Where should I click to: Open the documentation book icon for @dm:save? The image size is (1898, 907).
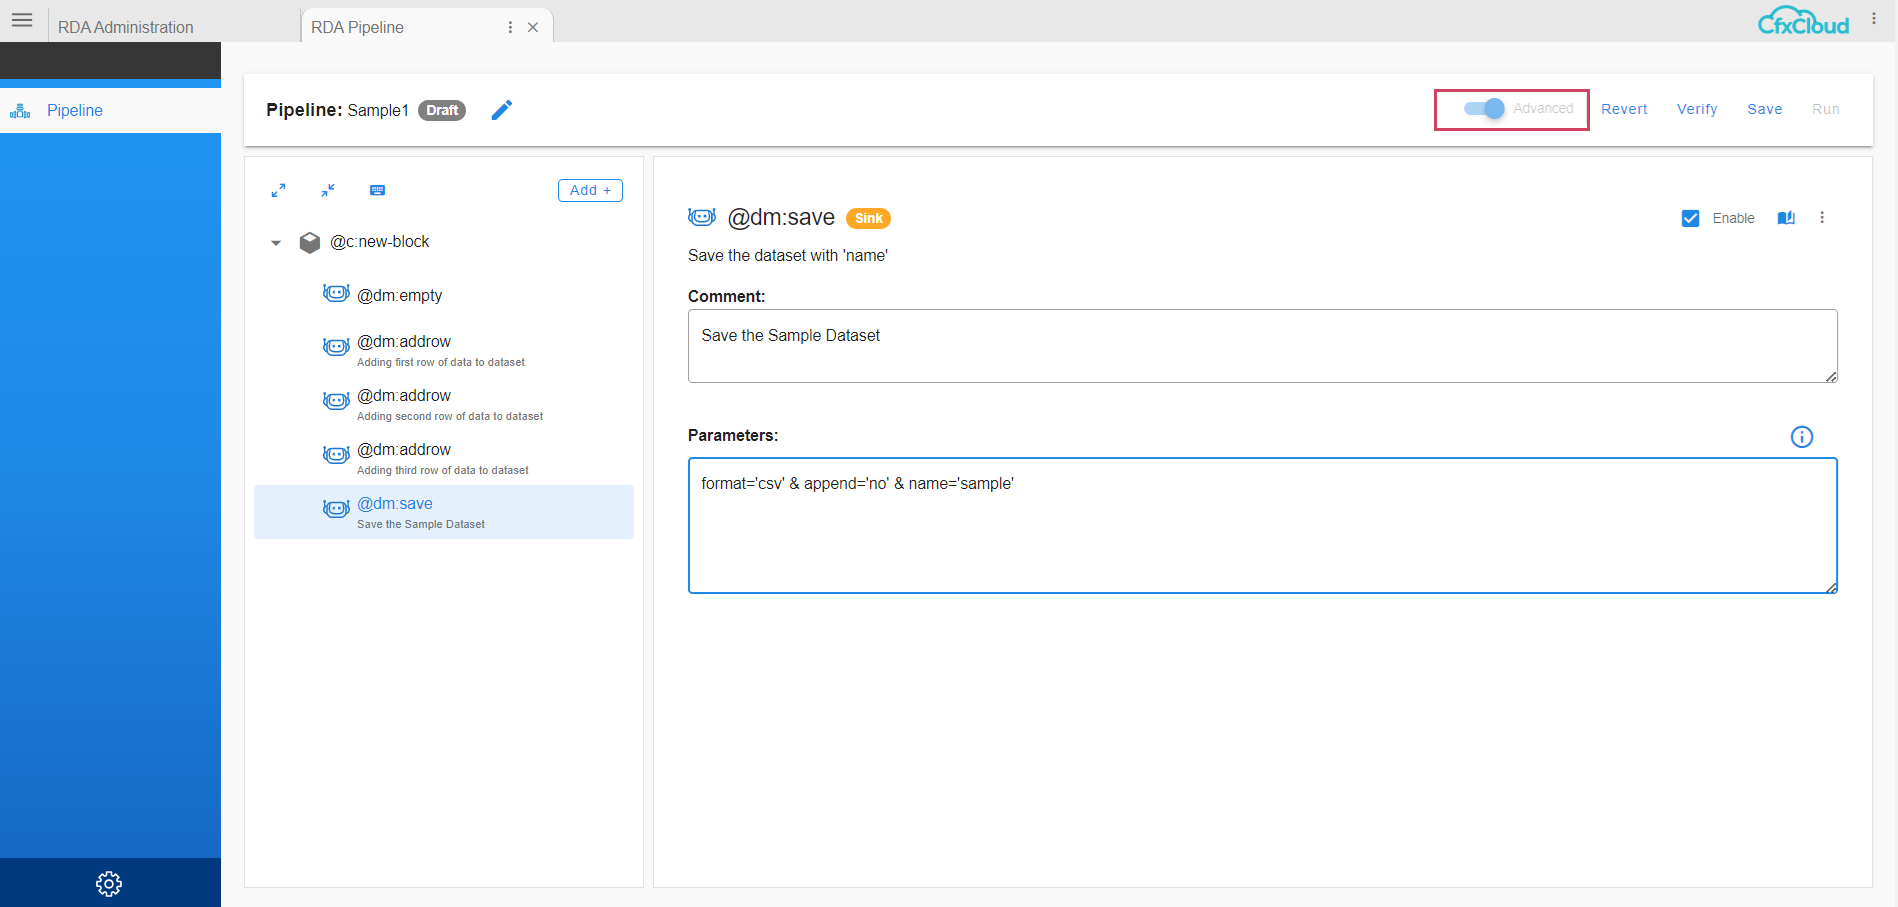click(1786, 218)
